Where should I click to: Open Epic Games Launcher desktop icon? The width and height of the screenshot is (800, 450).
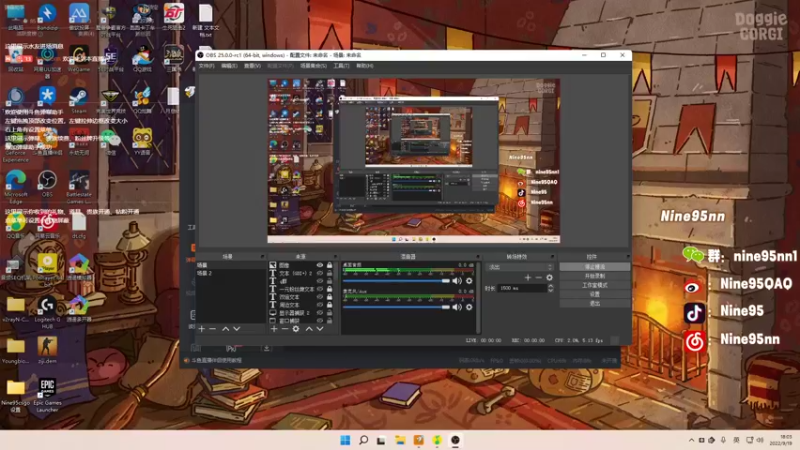pyautogui.click(x=47, y=394)
